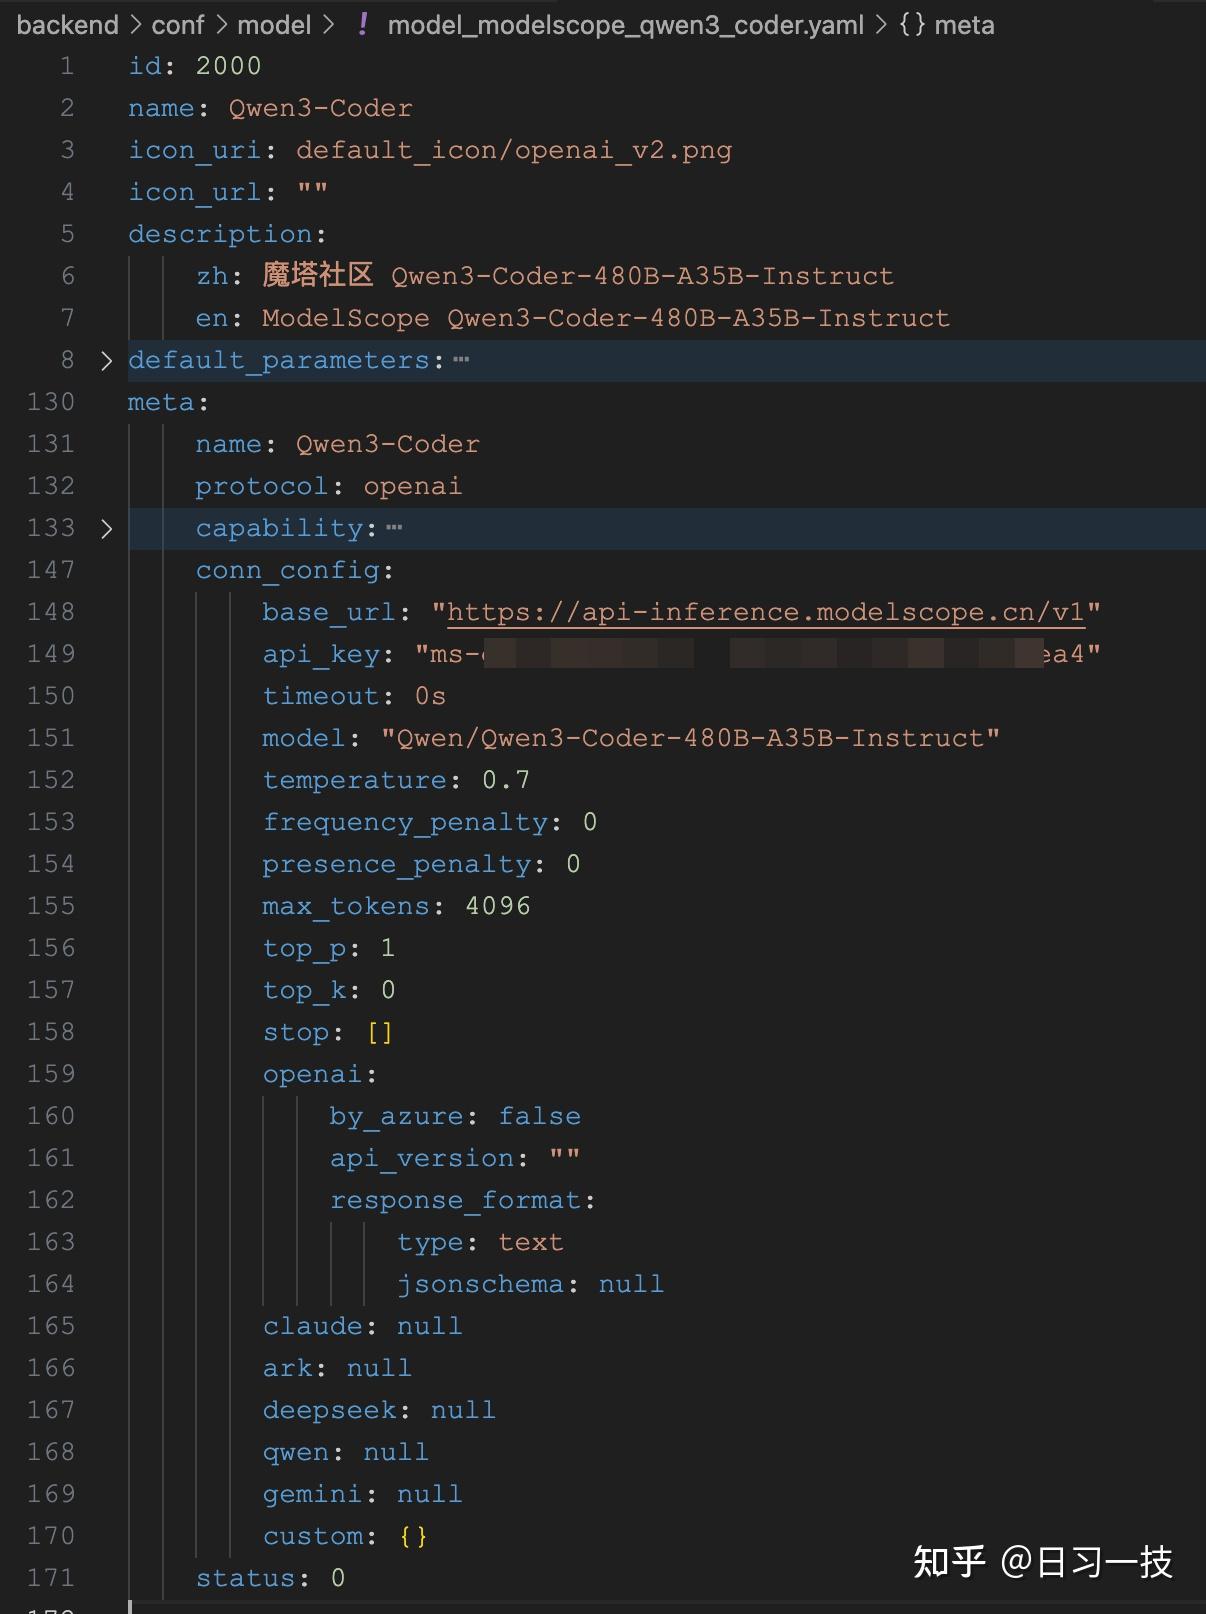Viewport: 1206px width, 1614px height.
Task: Click the empty braces after custom
Action: [x=413, y=1536]
